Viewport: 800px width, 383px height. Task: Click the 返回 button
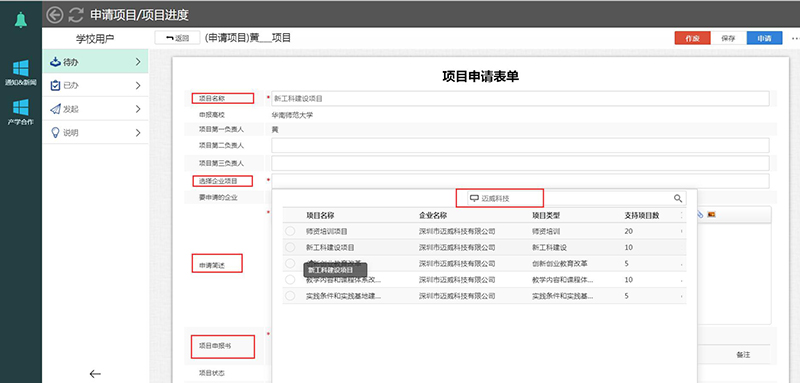(177, 38)
